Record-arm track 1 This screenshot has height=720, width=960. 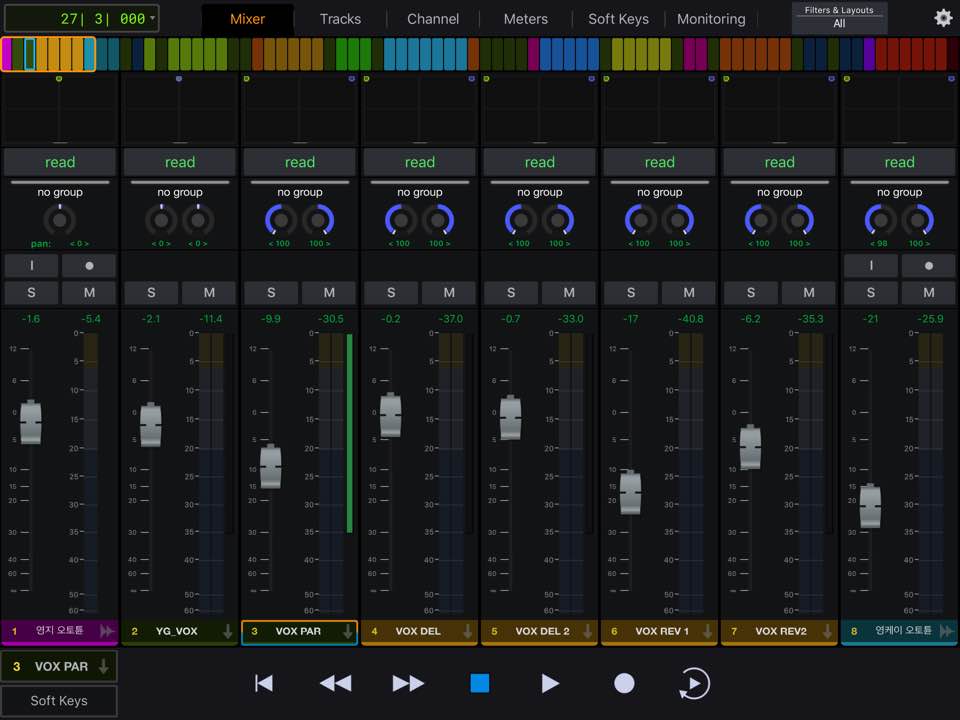pyautogui.click(x=89, y=266)
